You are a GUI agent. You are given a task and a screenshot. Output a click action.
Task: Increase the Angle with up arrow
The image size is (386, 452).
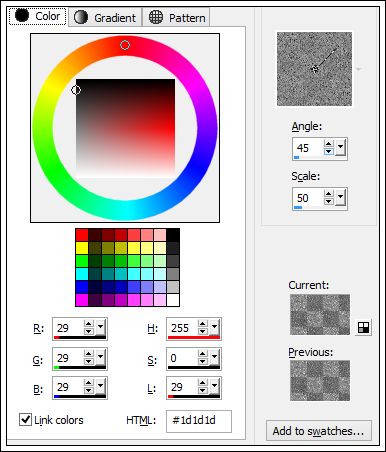(329, 144)
